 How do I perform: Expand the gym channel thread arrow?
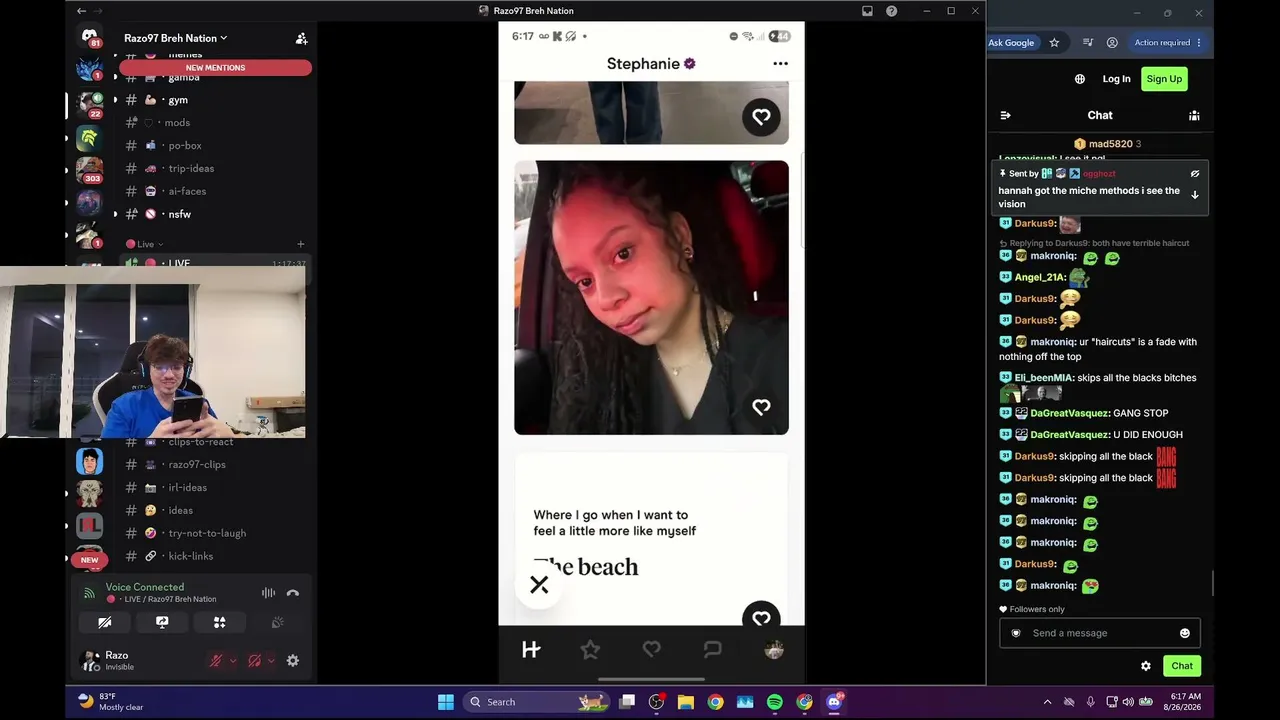click(x=115, y=100)
